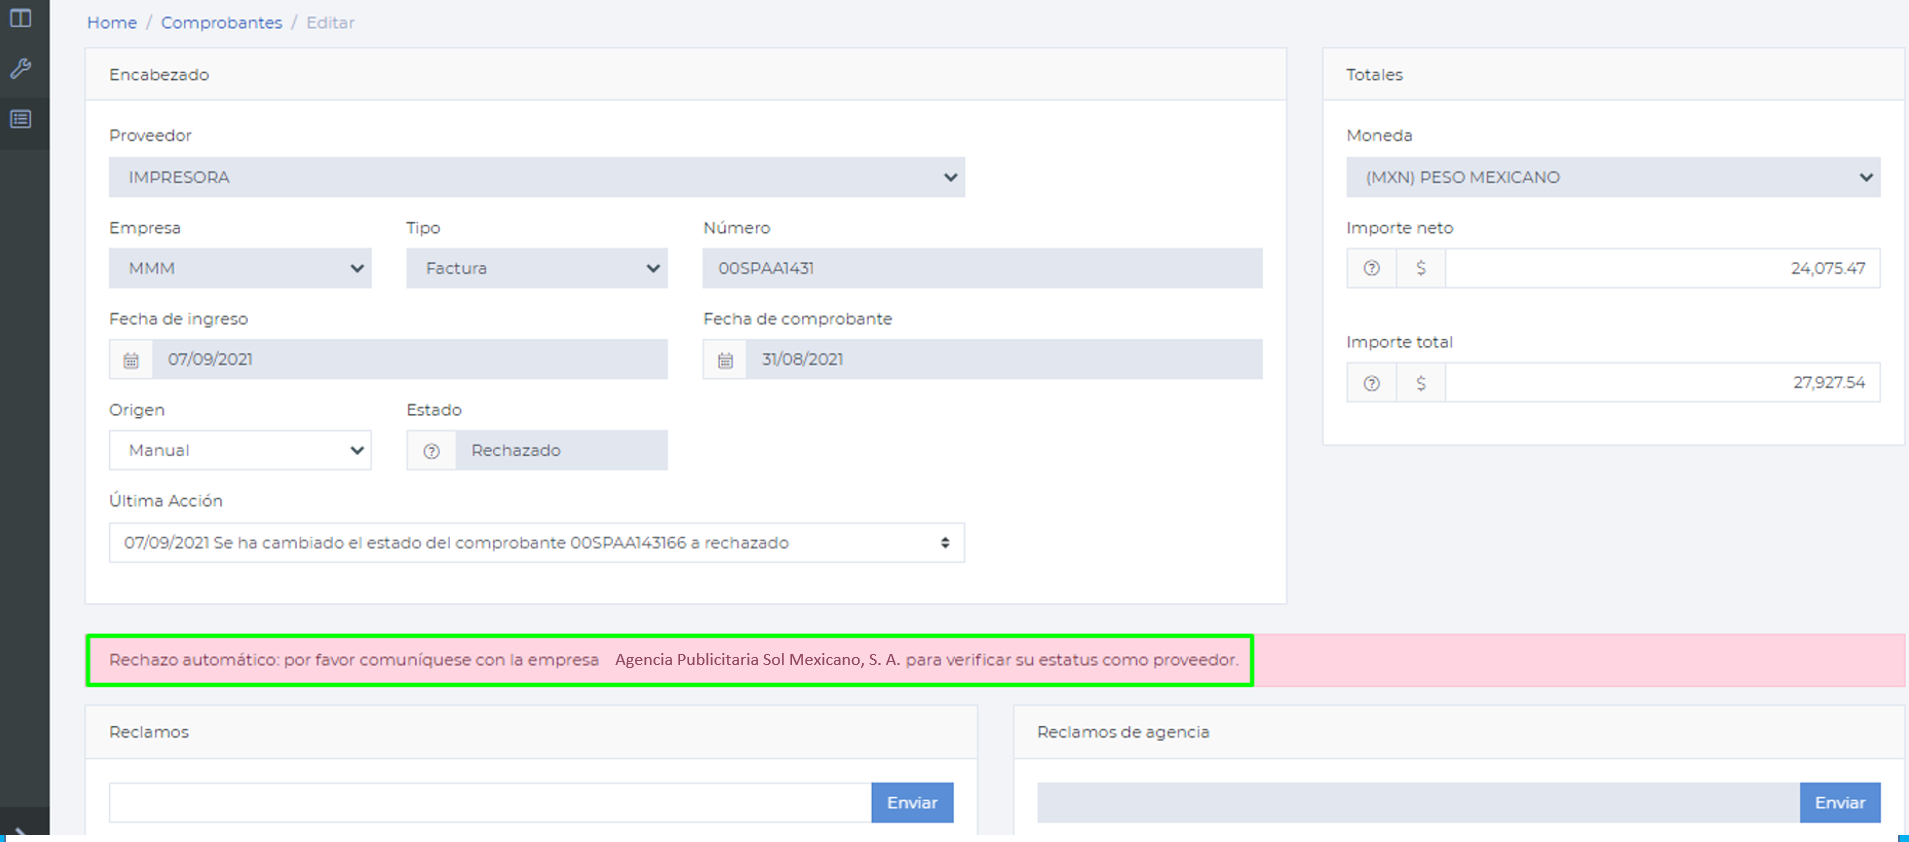Open the list document icon in sidebar
Screen dimensions: 1909x842
(20, 119)
